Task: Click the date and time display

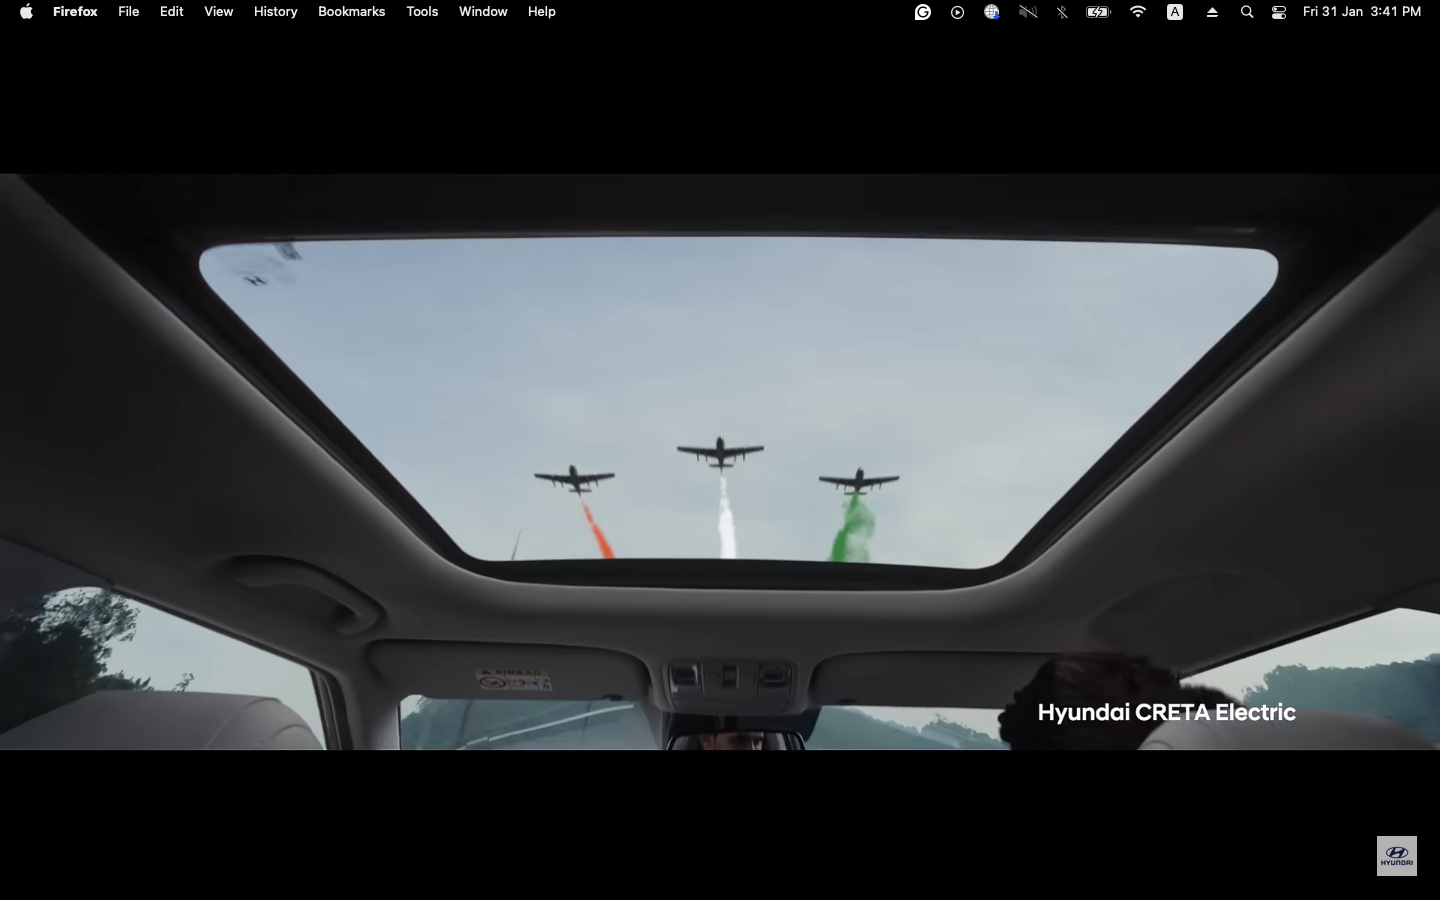Action: pyautogui.click(x=1361, y=12)
